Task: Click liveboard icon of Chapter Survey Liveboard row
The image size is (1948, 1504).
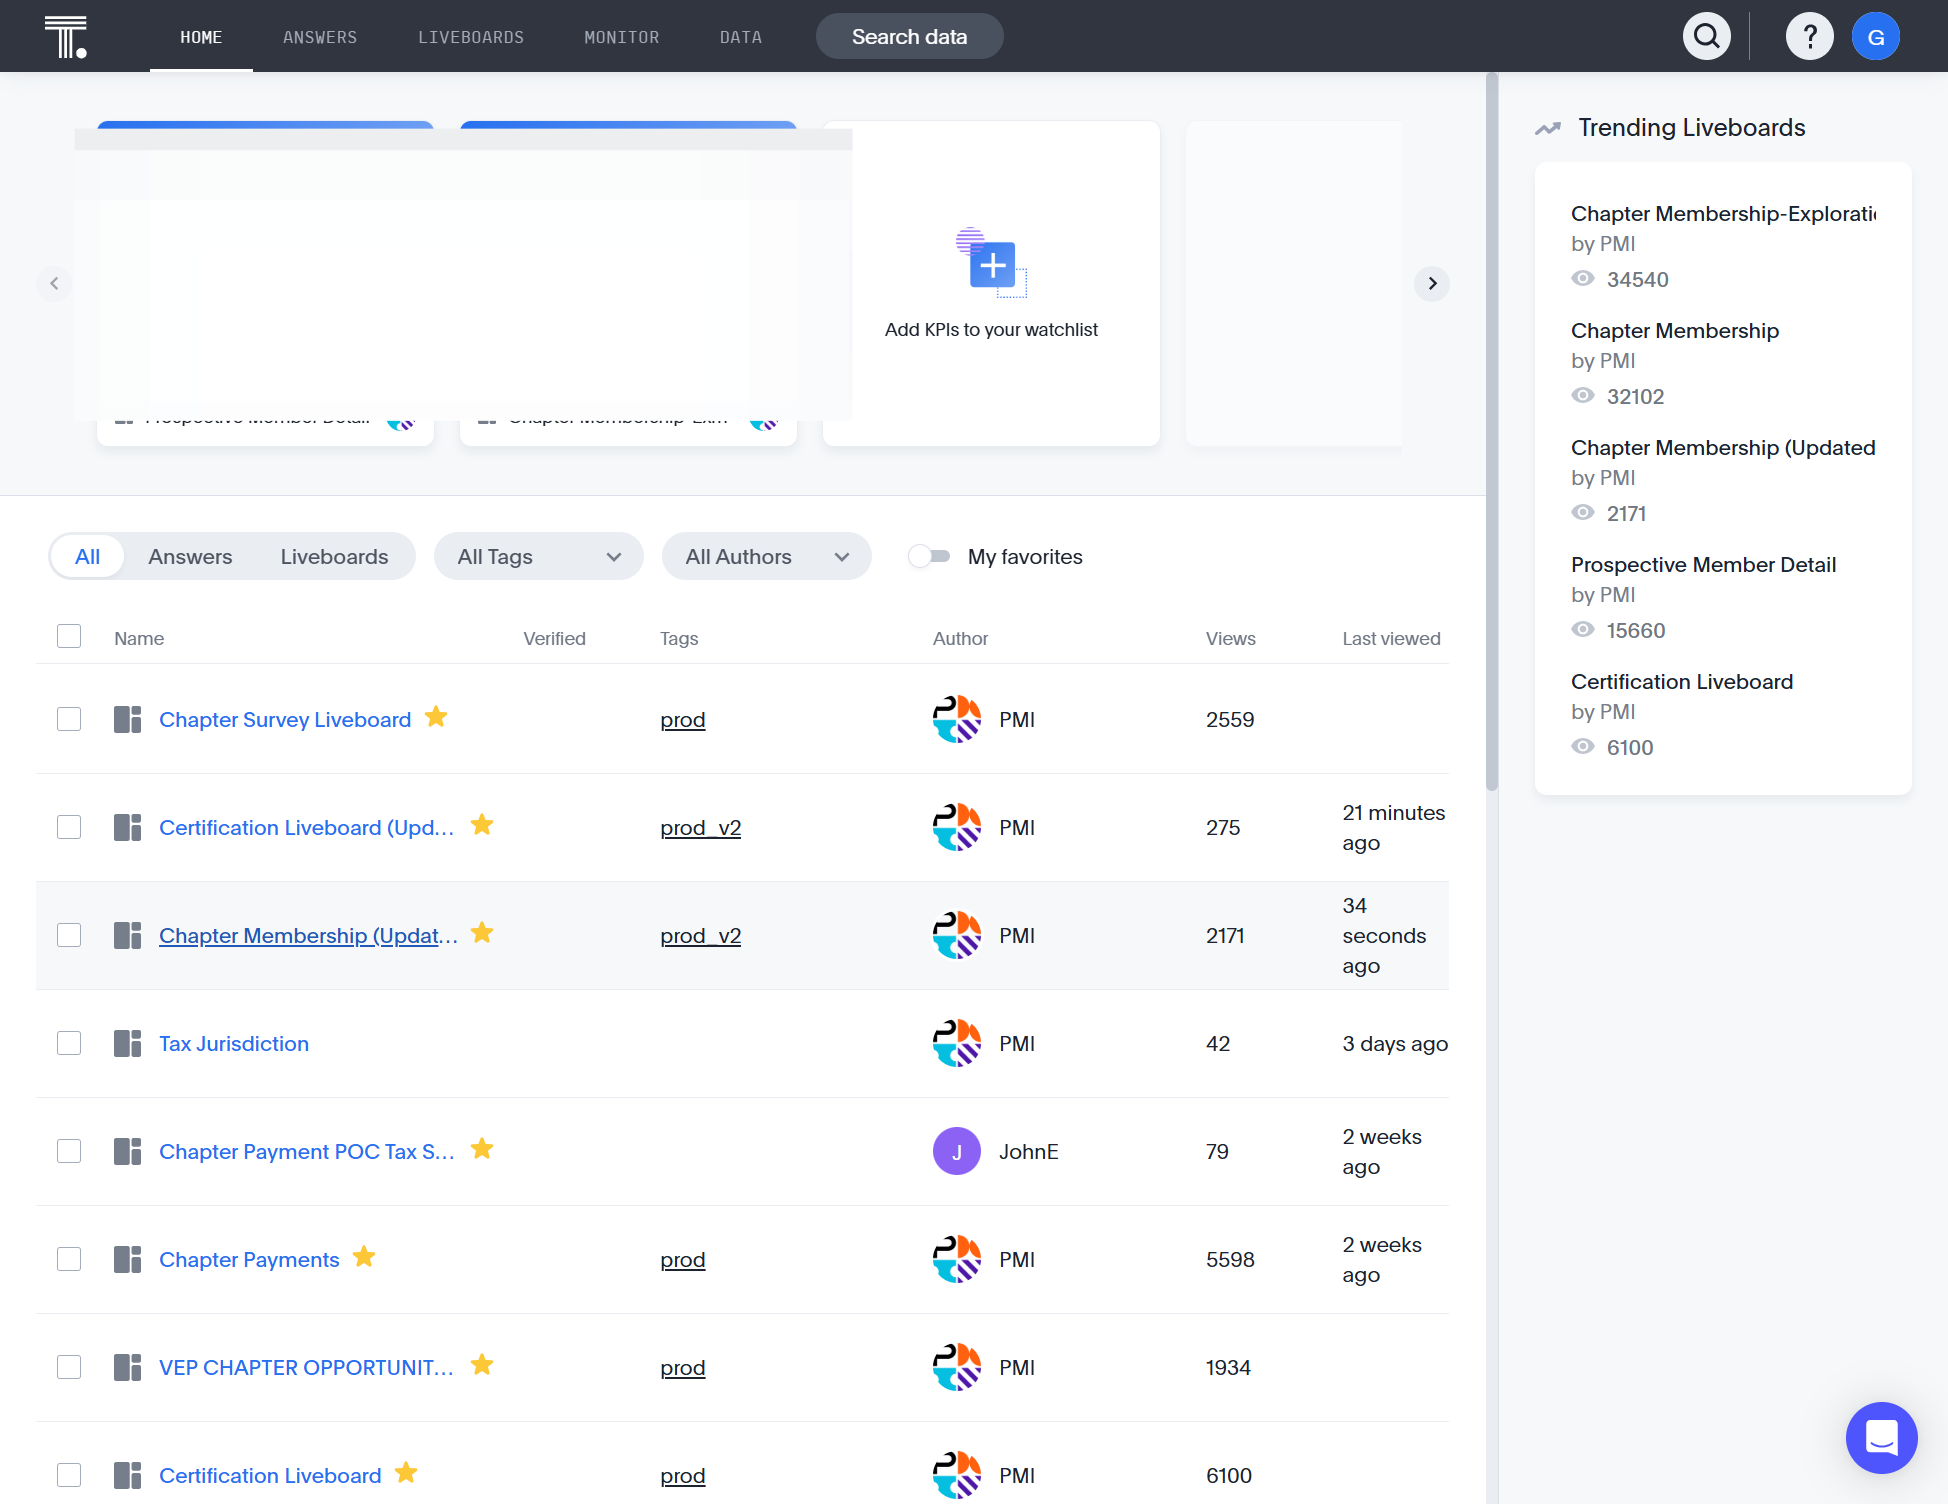Action: point(127,719)
